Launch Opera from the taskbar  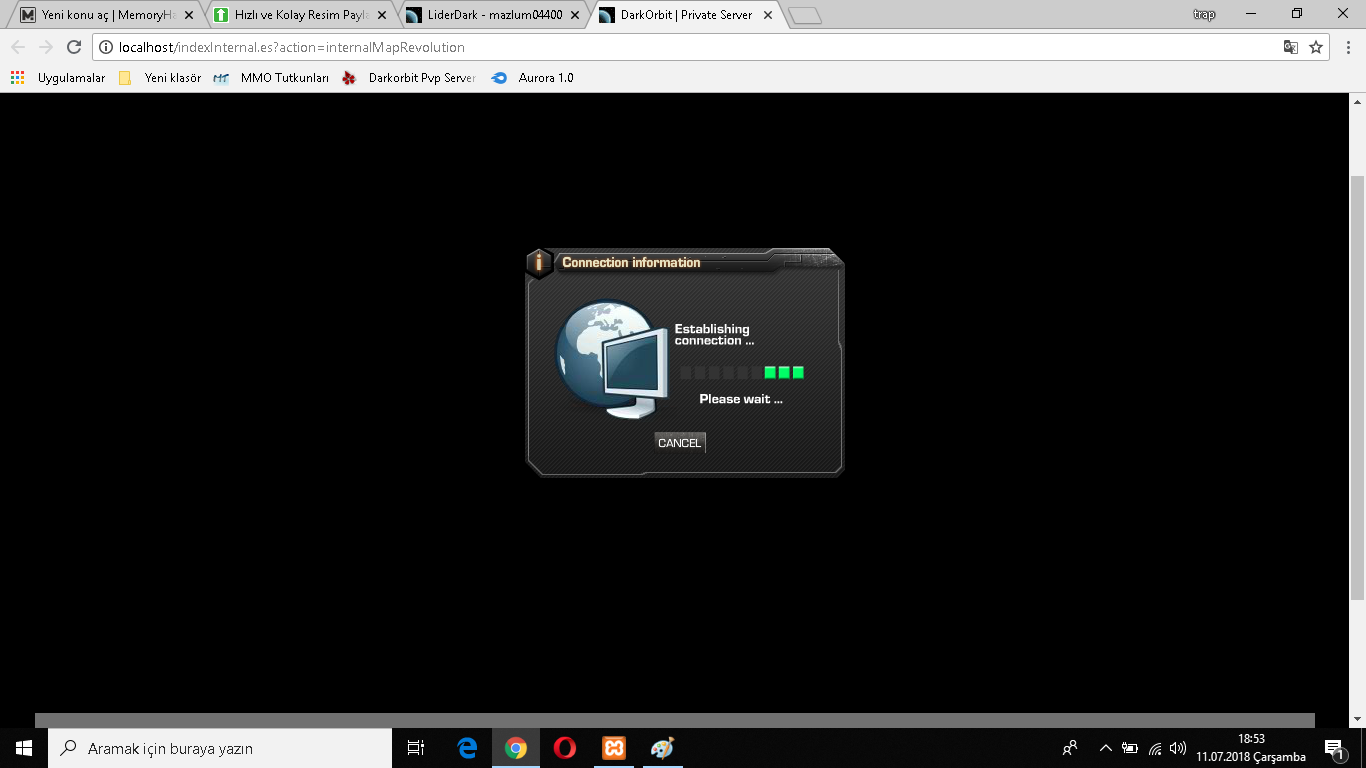pos(565,748)
